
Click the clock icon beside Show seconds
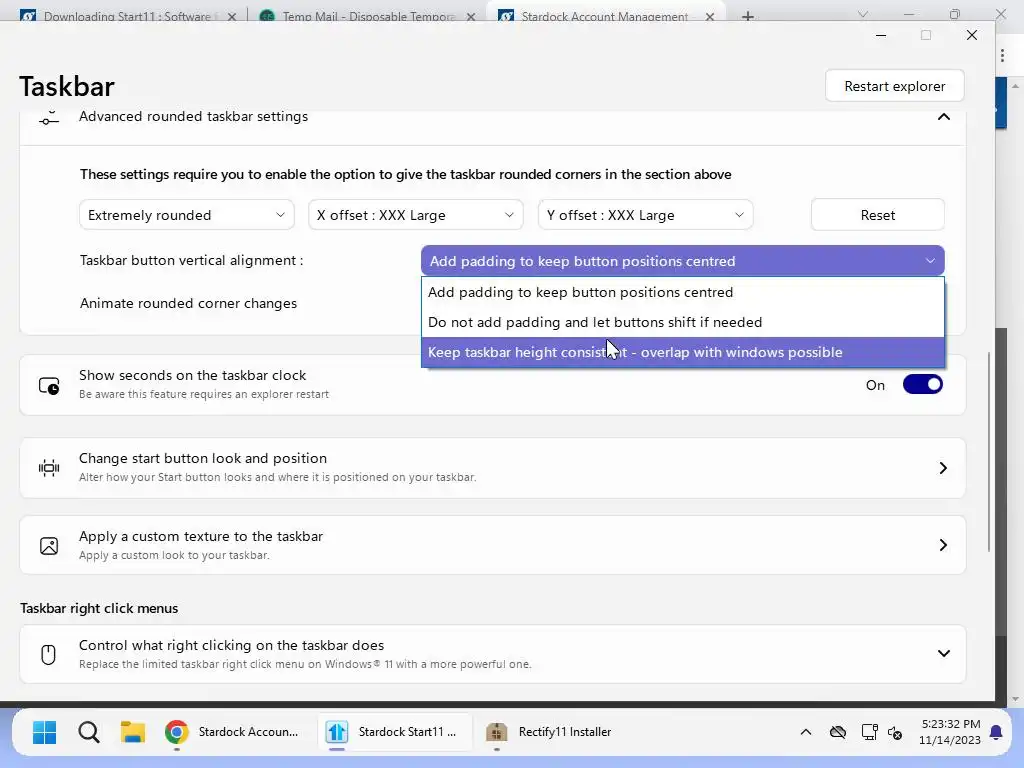point(49,386)
